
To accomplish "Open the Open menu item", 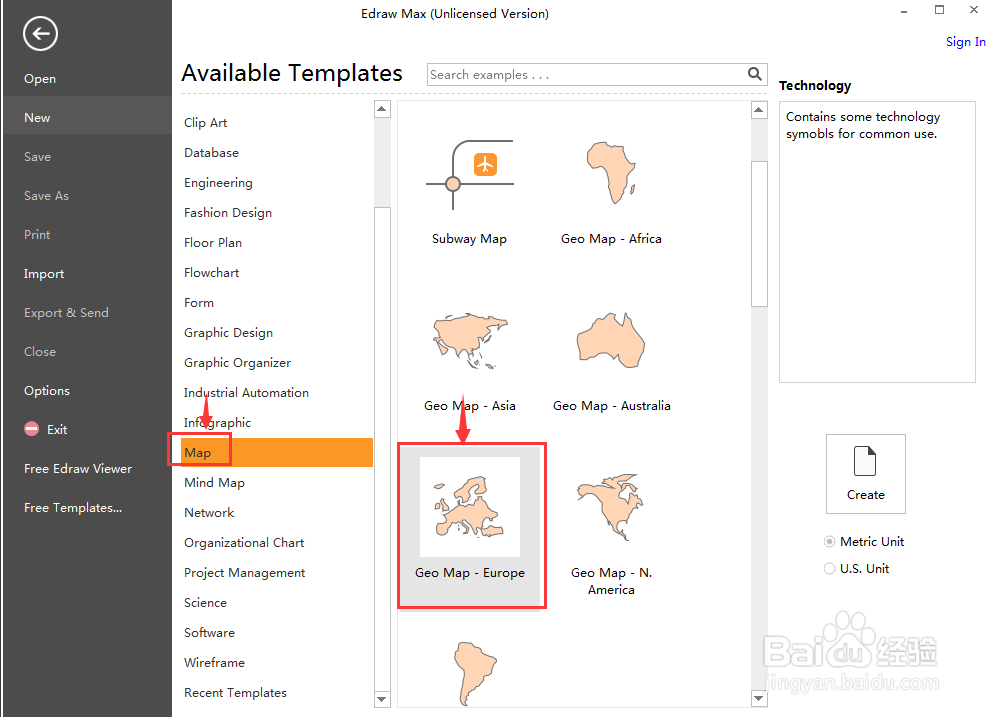I will point(40,79).
